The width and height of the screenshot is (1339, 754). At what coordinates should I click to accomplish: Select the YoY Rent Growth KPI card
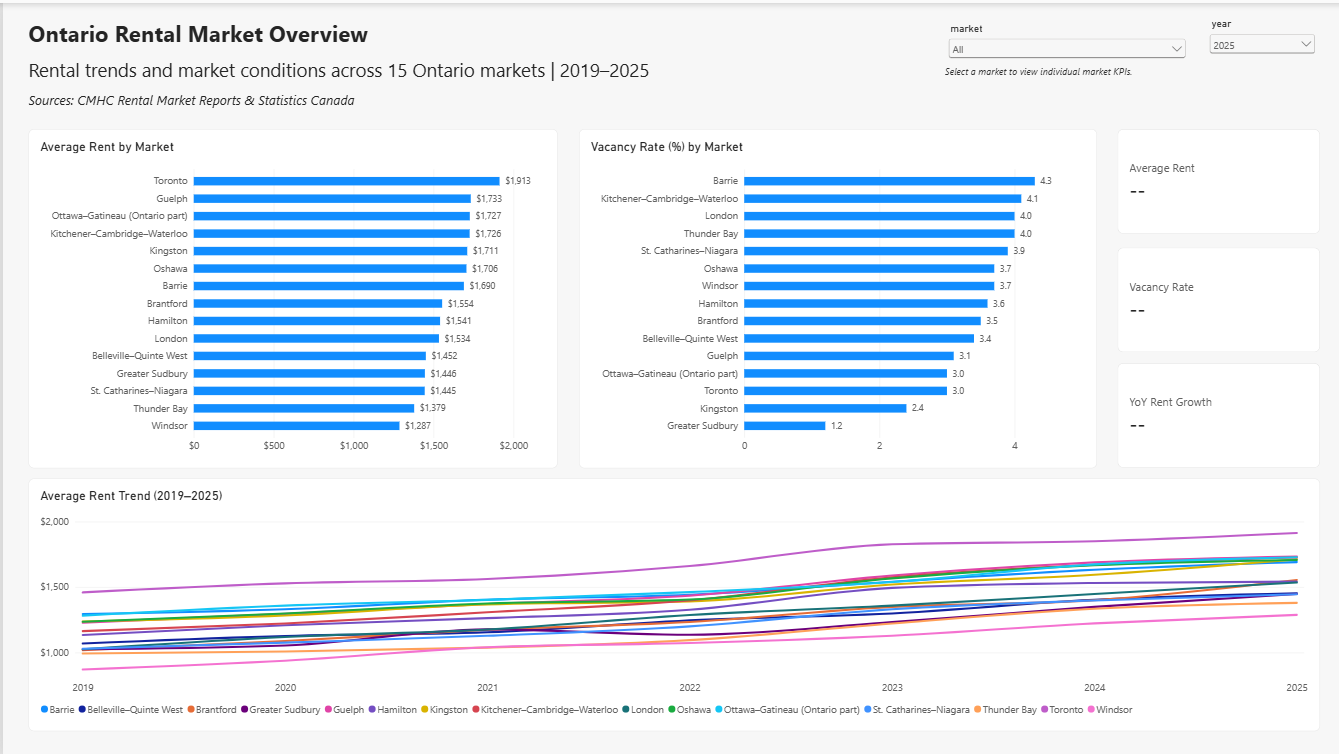[x=1218, y=415]
